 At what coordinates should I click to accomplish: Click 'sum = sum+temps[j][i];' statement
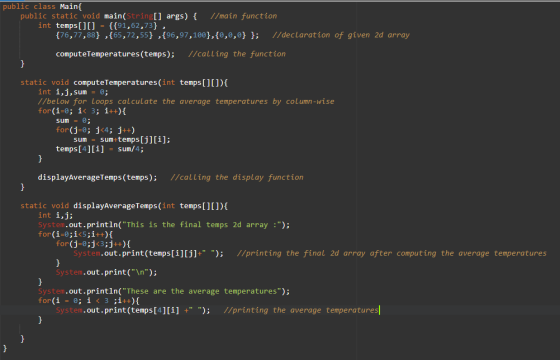(122, 140)
